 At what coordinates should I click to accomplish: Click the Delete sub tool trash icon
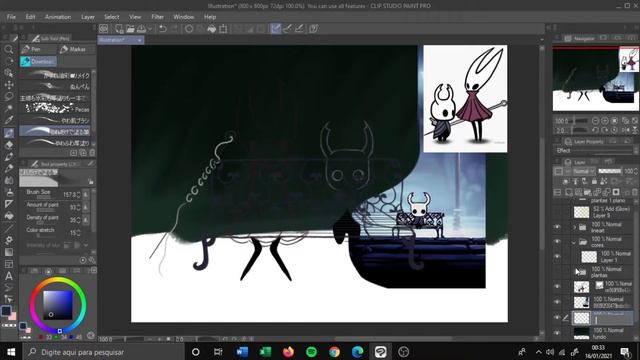click(92, 153)
